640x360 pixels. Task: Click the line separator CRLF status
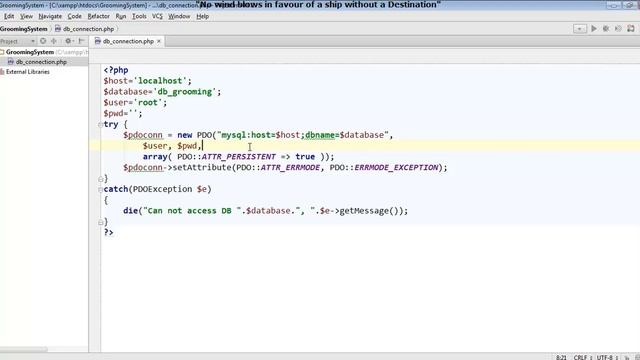(582, 357)
